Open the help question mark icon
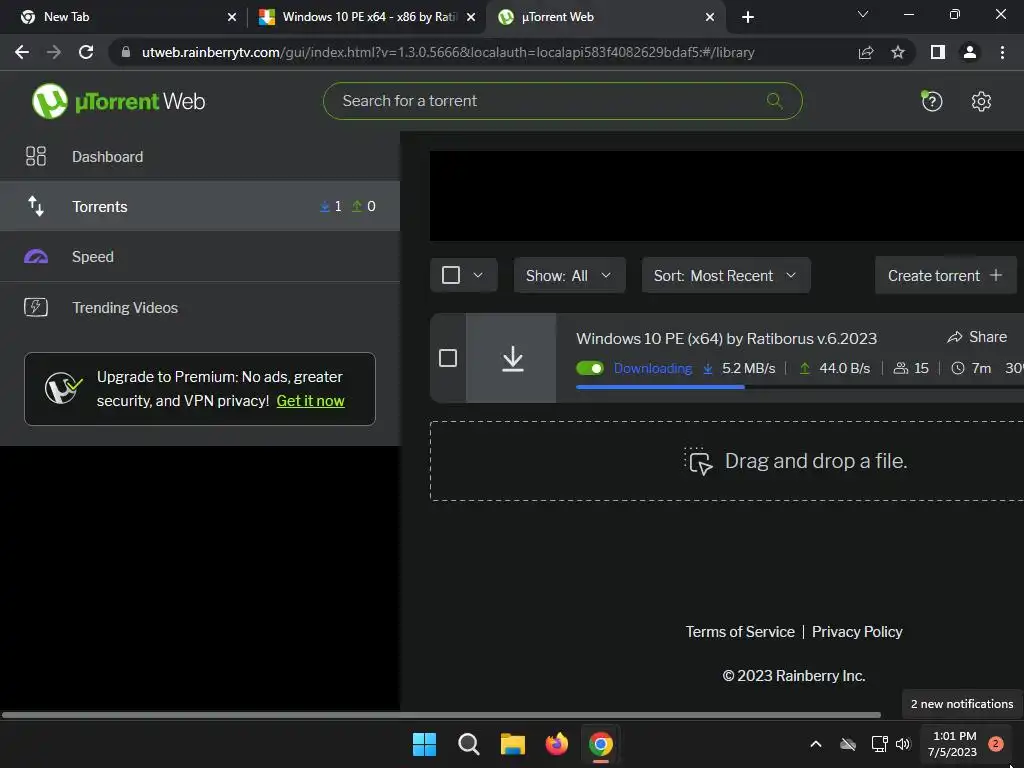This screenshot has height=768, width=1024. coord(931,101)
